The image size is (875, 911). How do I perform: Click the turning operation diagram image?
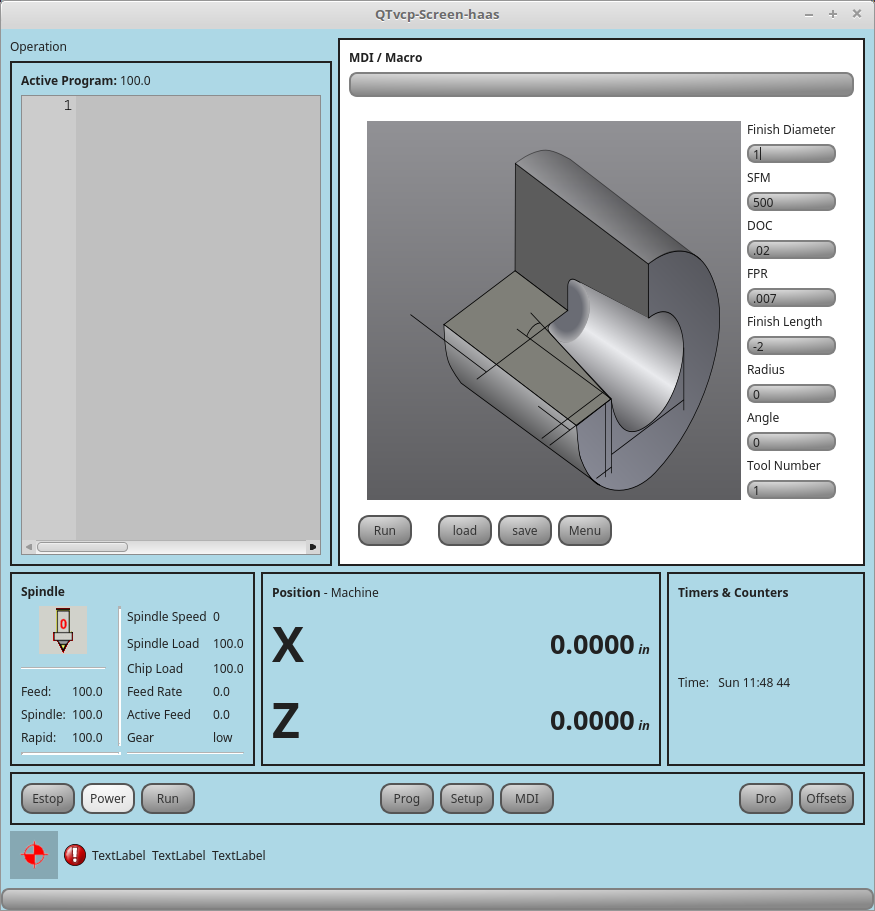click(554, 310)
